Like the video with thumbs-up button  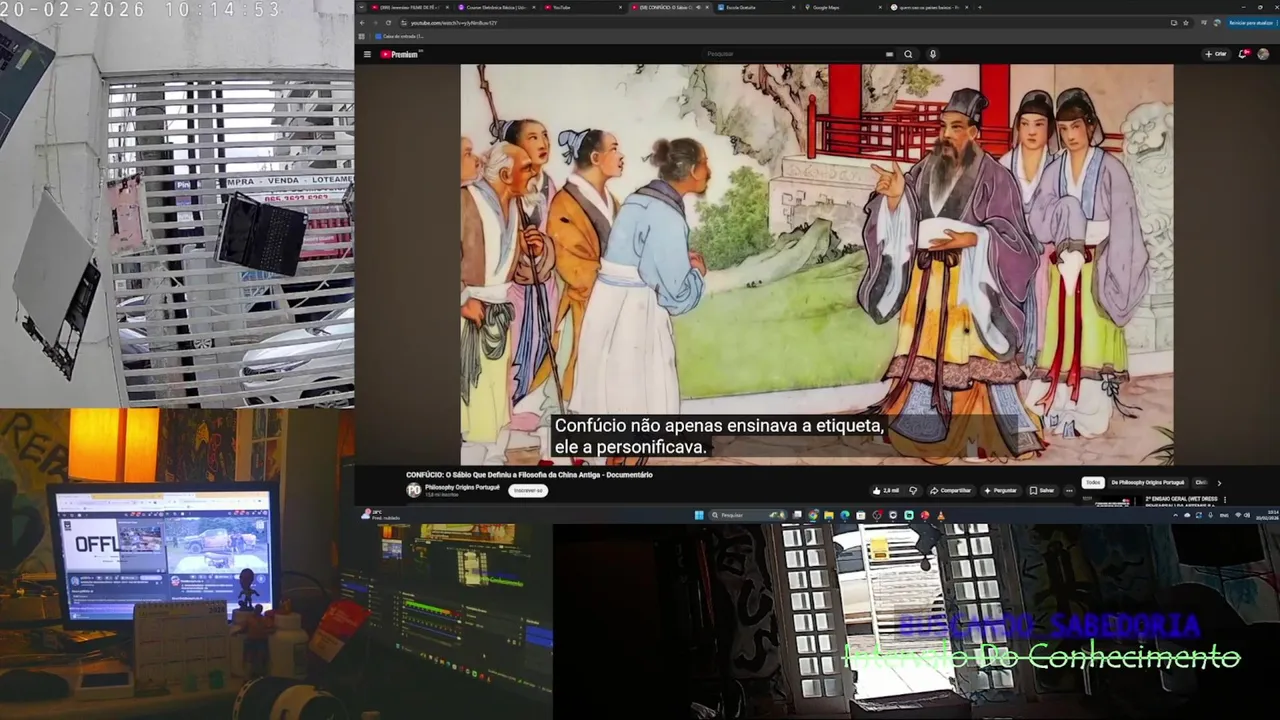886,490
